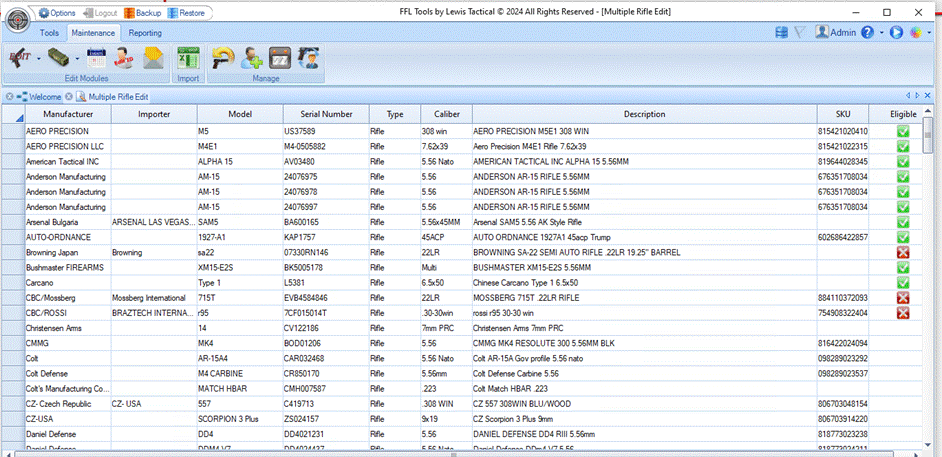
Task: Click the Excel spreadsheet Import icon
Action: [x=188, y=58]
